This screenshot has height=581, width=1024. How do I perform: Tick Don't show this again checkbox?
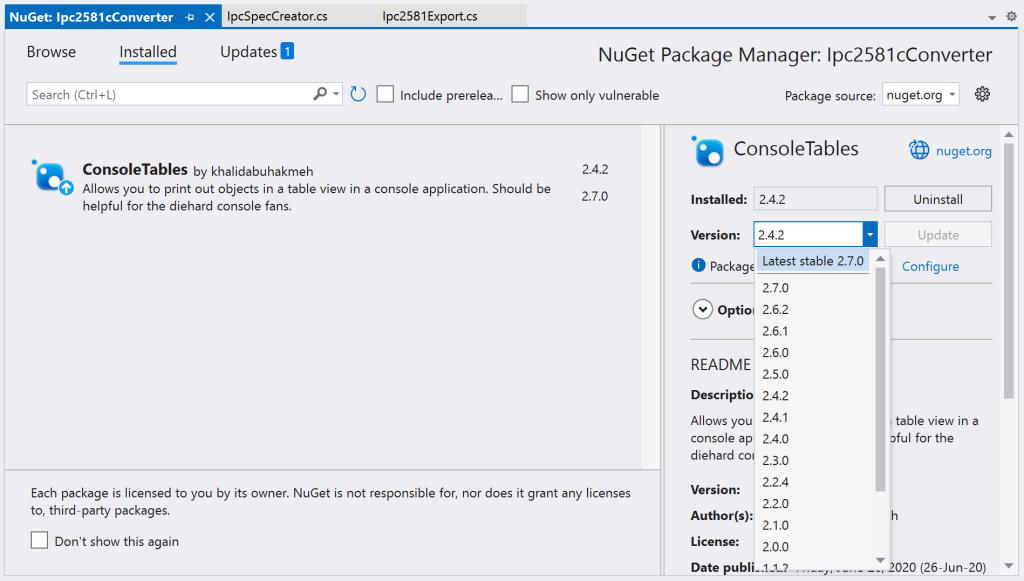(x=39, y=541)
